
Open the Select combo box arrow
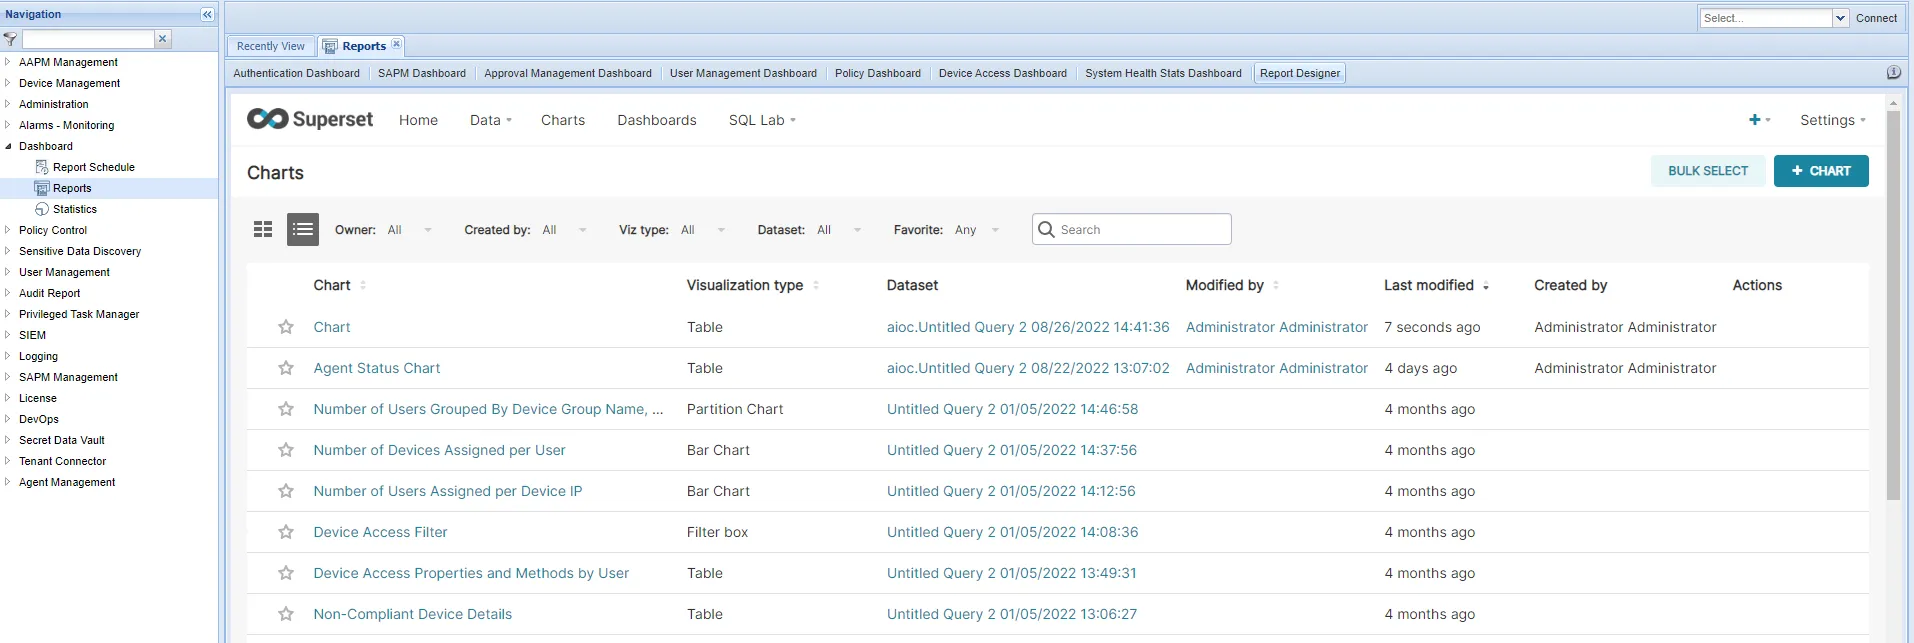pyautogui.click(x=1840, y=18)
